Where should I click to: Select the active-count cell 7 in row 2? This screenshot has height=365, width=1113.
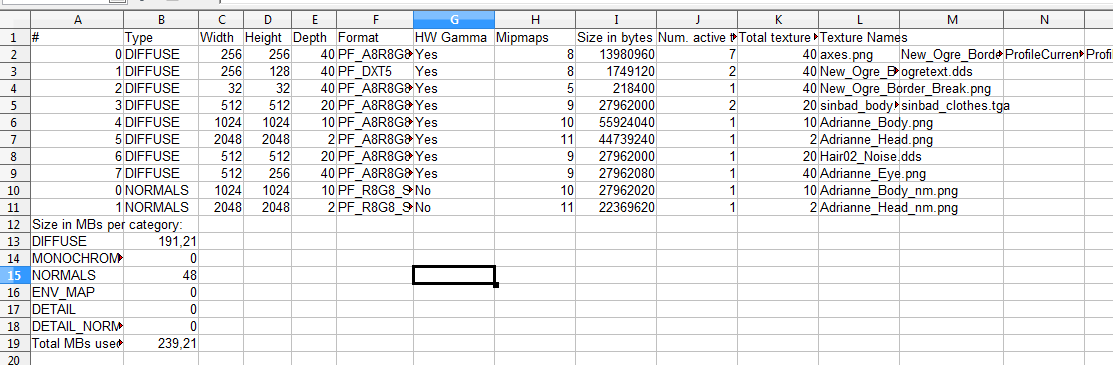(x=697, y=54)
